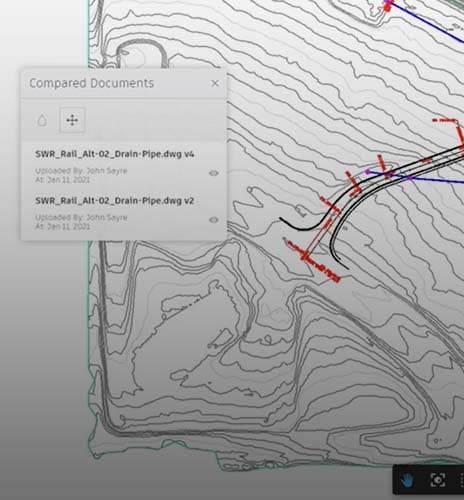Select SWR_Rail_Alt-02_Drain-Pipe.dwg v2 entry
This screenshot has width=464, height=500.
114,201
